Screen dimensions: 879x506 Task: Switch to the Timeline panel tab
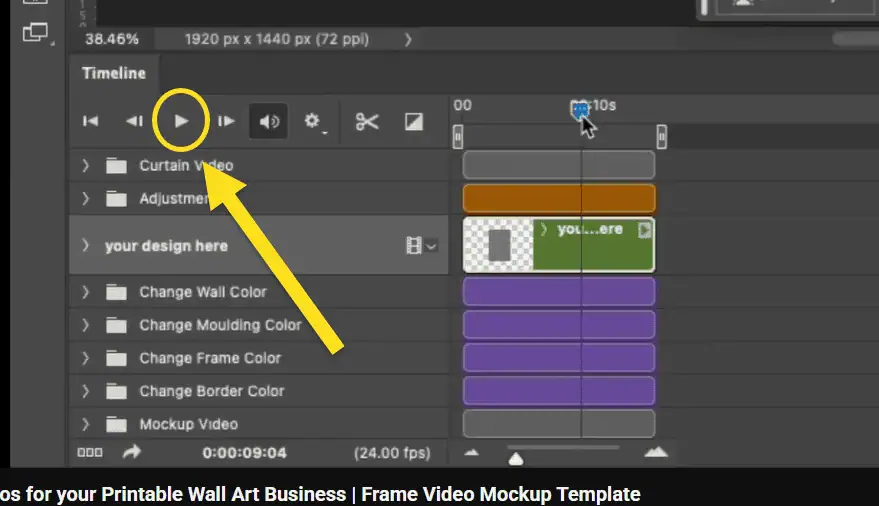(x=113, y=73)
